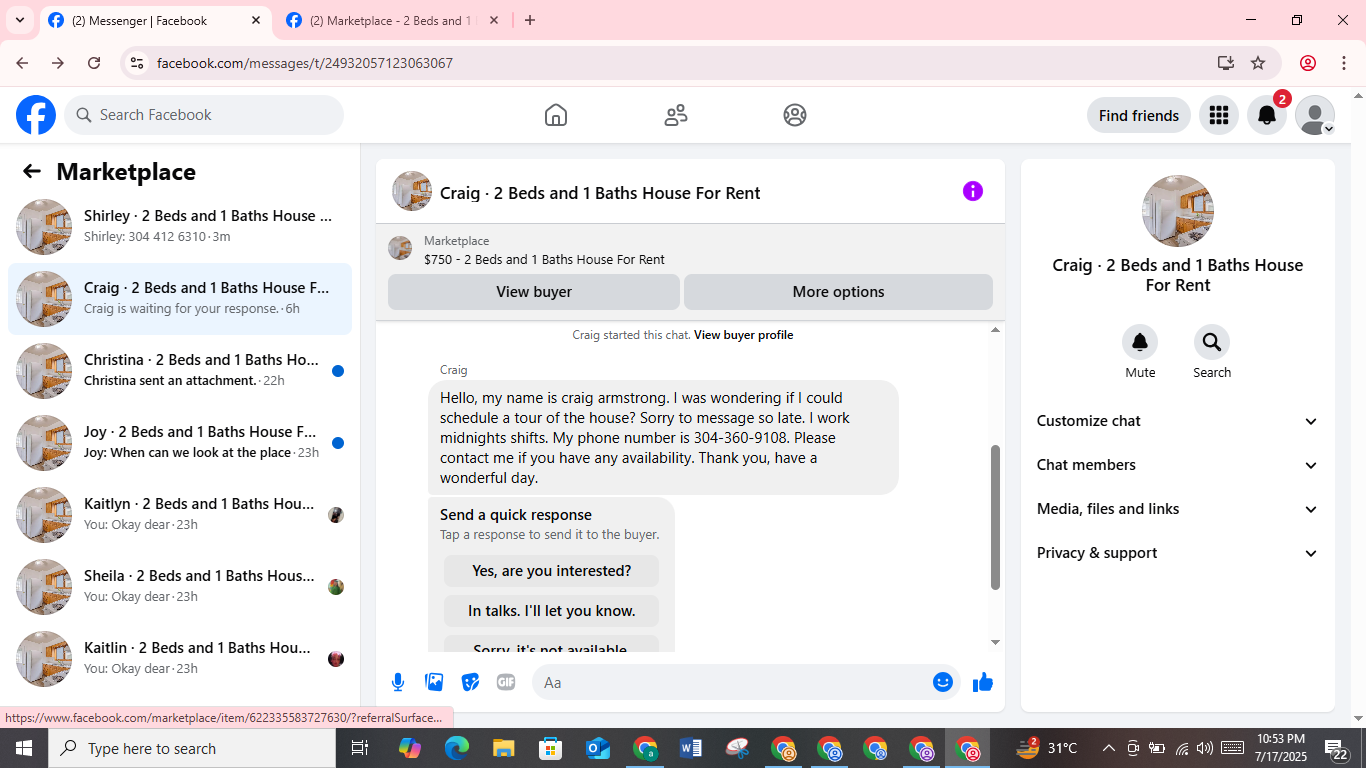Send a thumbs-up like
Screen dimensions: 1366x768
pyautogui.click(x=983, y=682)
